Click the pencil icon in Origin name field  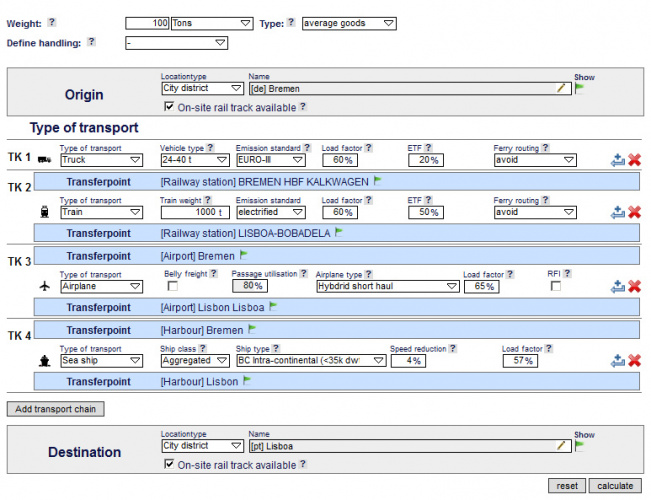pyautogui.click(x=562, y=88)
